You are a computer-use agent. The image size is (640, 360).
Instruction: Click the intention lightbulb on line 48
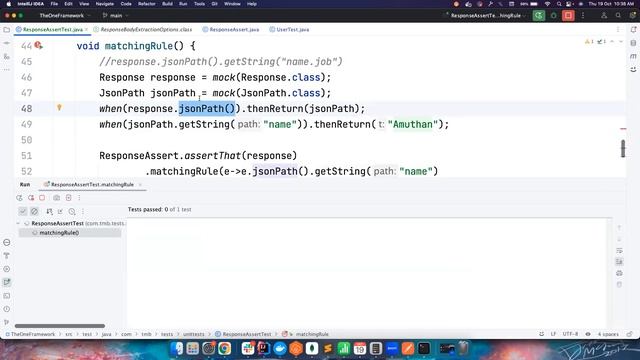(59, 107)
